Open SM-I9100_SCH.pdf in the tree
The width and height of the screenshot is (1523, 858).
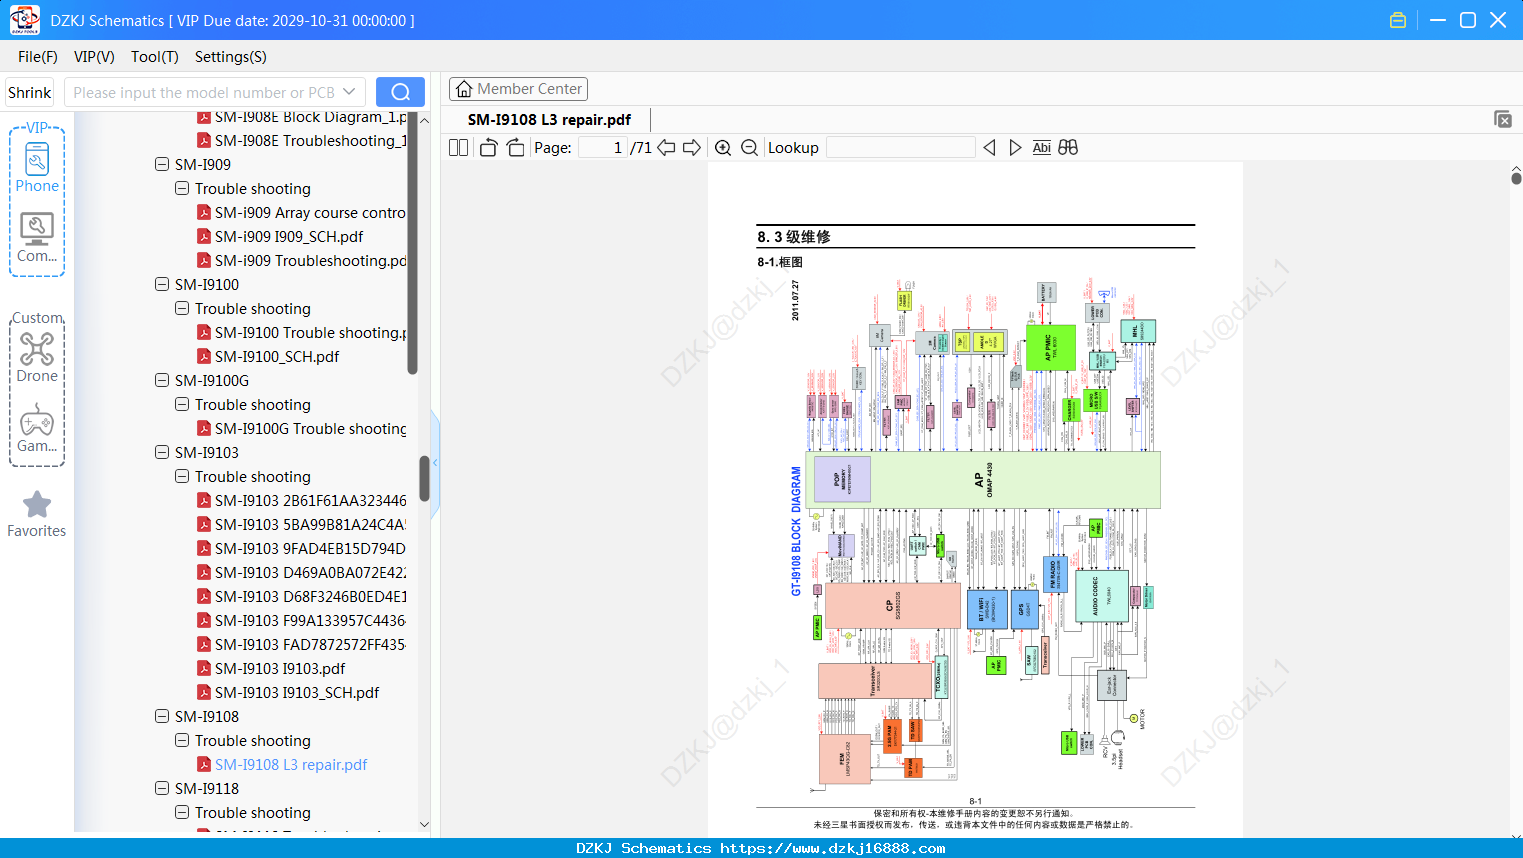coord(277,357)
